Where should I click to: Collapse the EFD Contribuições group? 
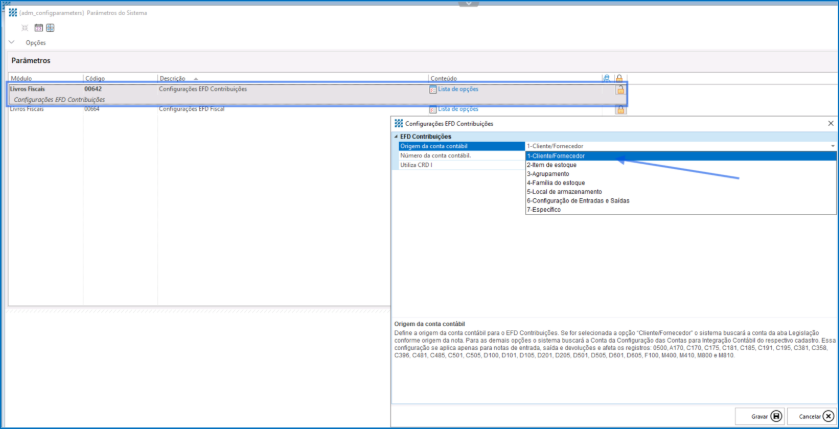(395, 136)
